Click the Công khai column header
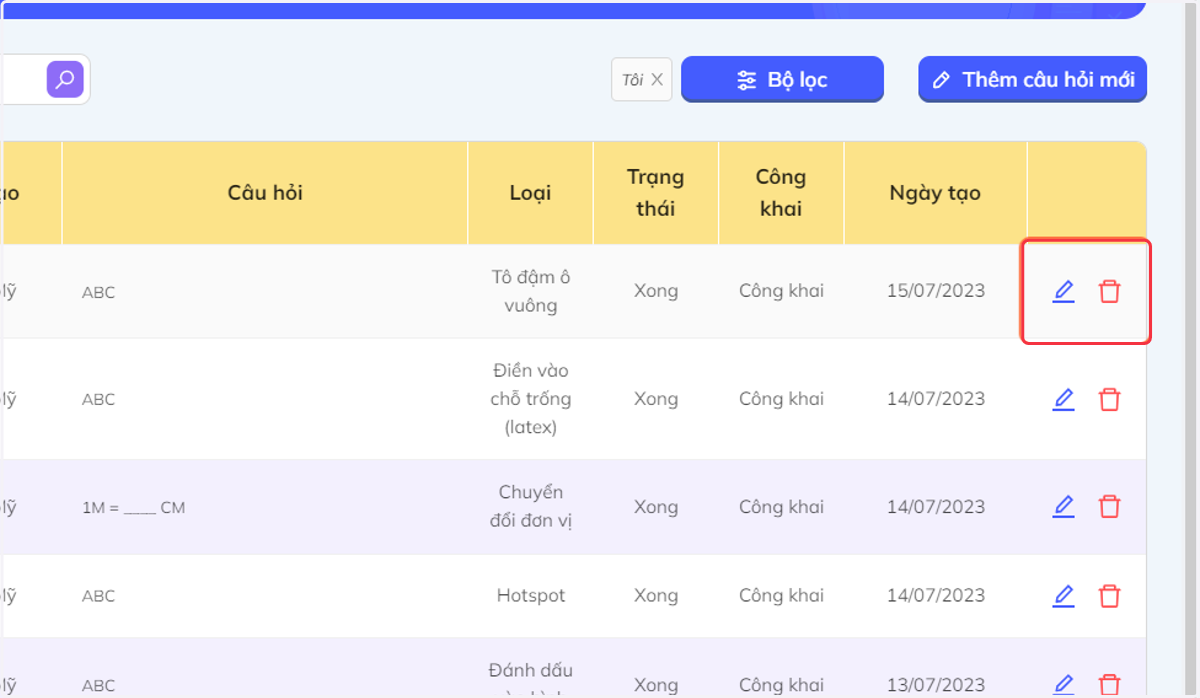This screenshot has height=698, width=1200. (781, 193)
